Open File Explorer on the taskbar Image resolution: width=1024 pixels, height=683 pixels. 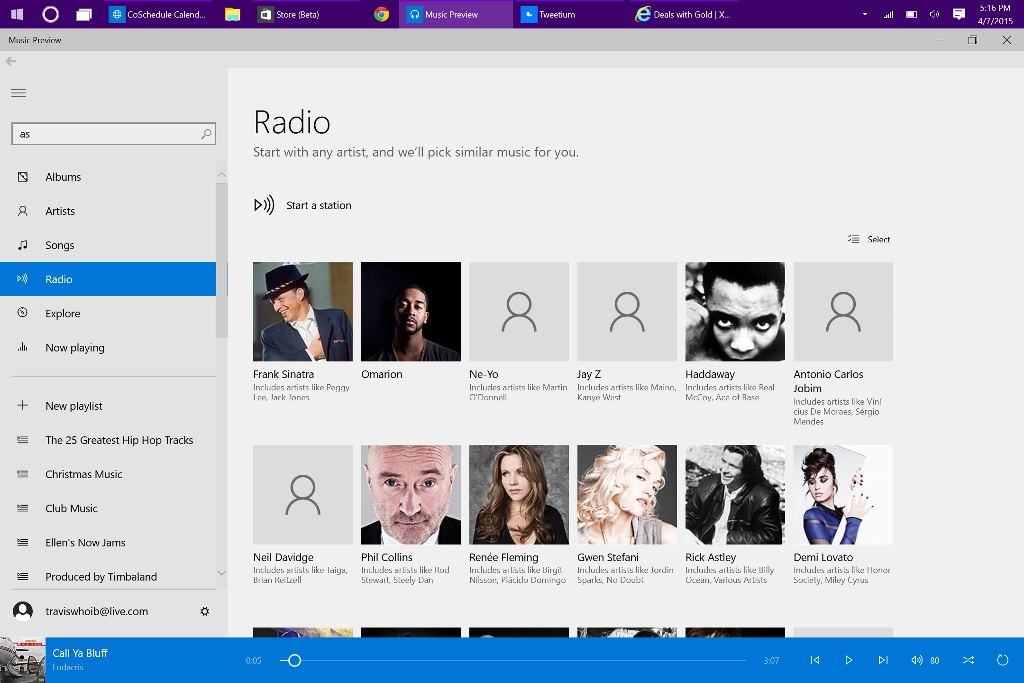coord(232,14)
